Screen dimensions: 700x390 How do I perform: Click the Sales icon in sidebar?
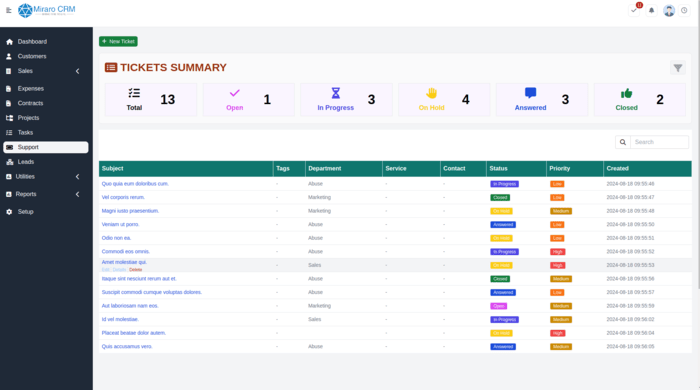click(8, 71)
